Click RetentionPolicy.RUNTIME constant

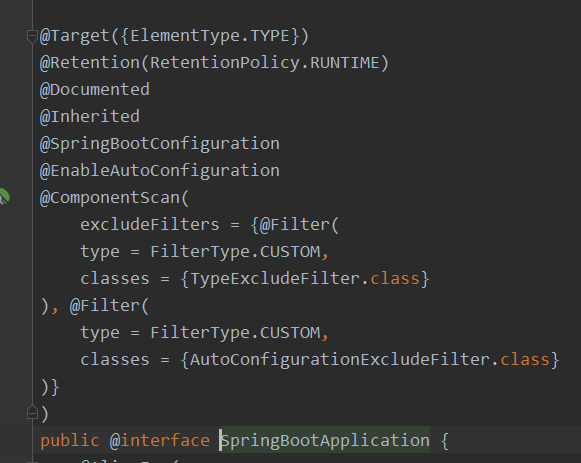[x=265, y=63]
